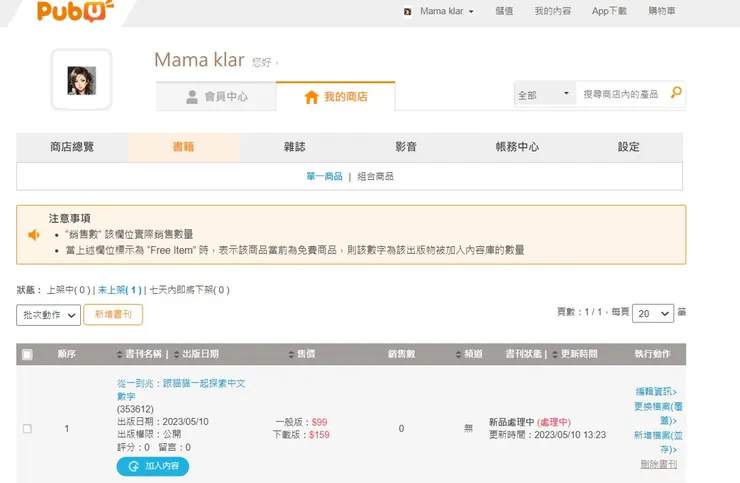Screen dimensions: 740x483
Task: Open the 設定 tab
Action: coord(628,147)
